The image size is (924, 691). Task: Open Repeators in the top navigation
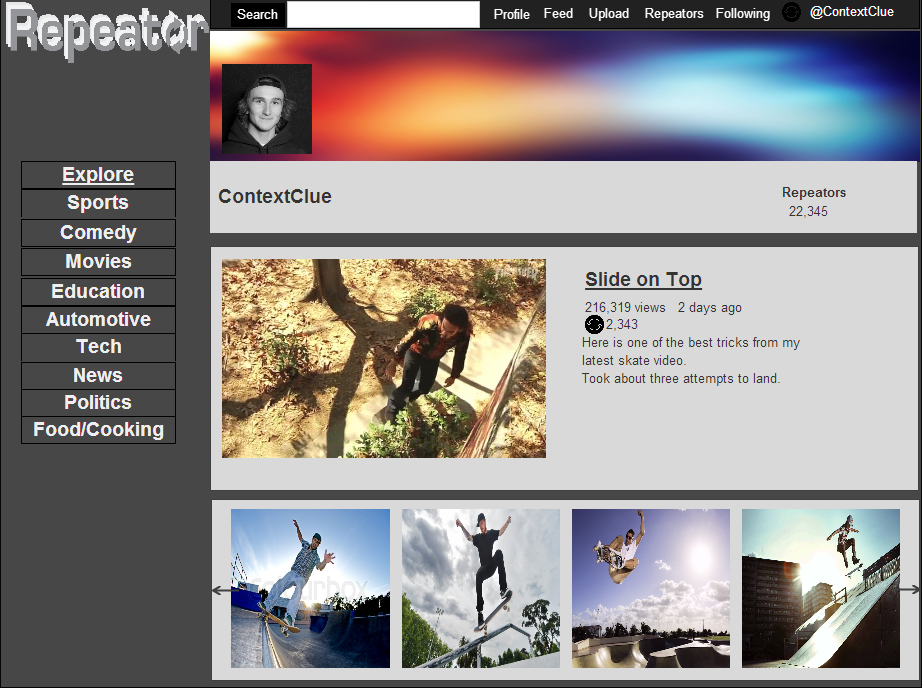point(674,14)
